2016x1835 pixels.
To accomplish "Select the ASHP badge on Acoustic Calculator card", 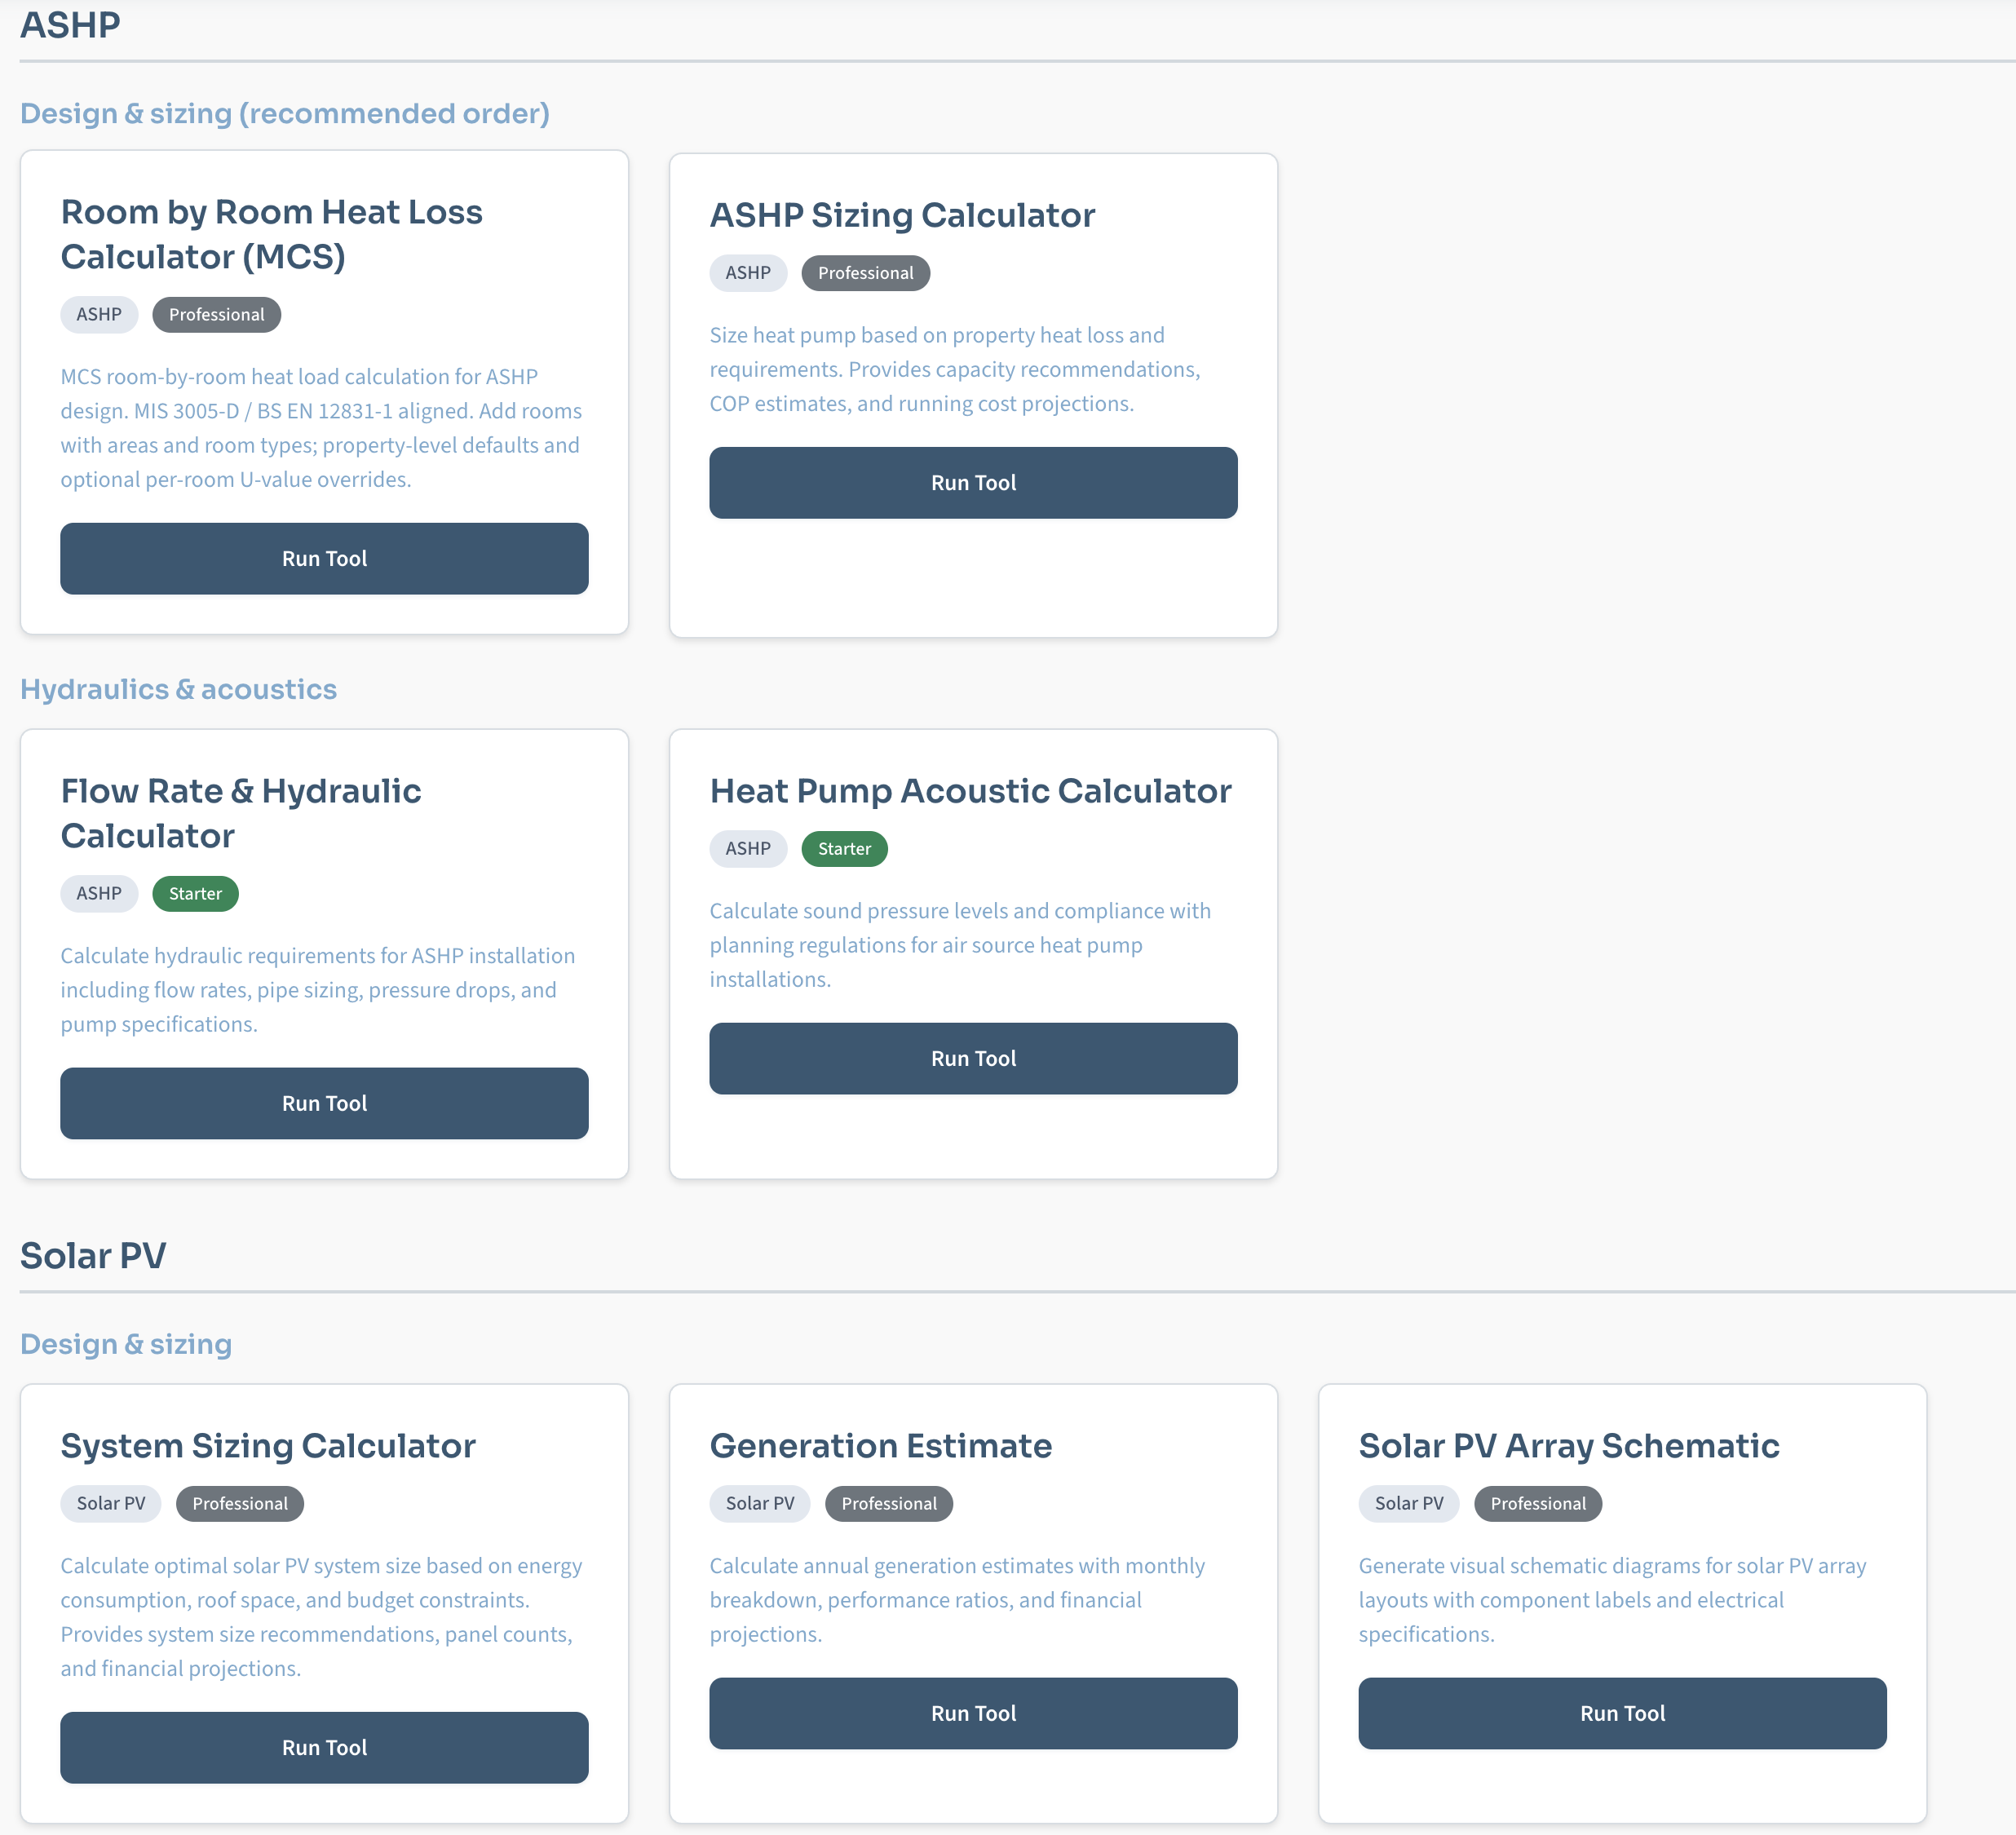I will (x=748, y=848).
